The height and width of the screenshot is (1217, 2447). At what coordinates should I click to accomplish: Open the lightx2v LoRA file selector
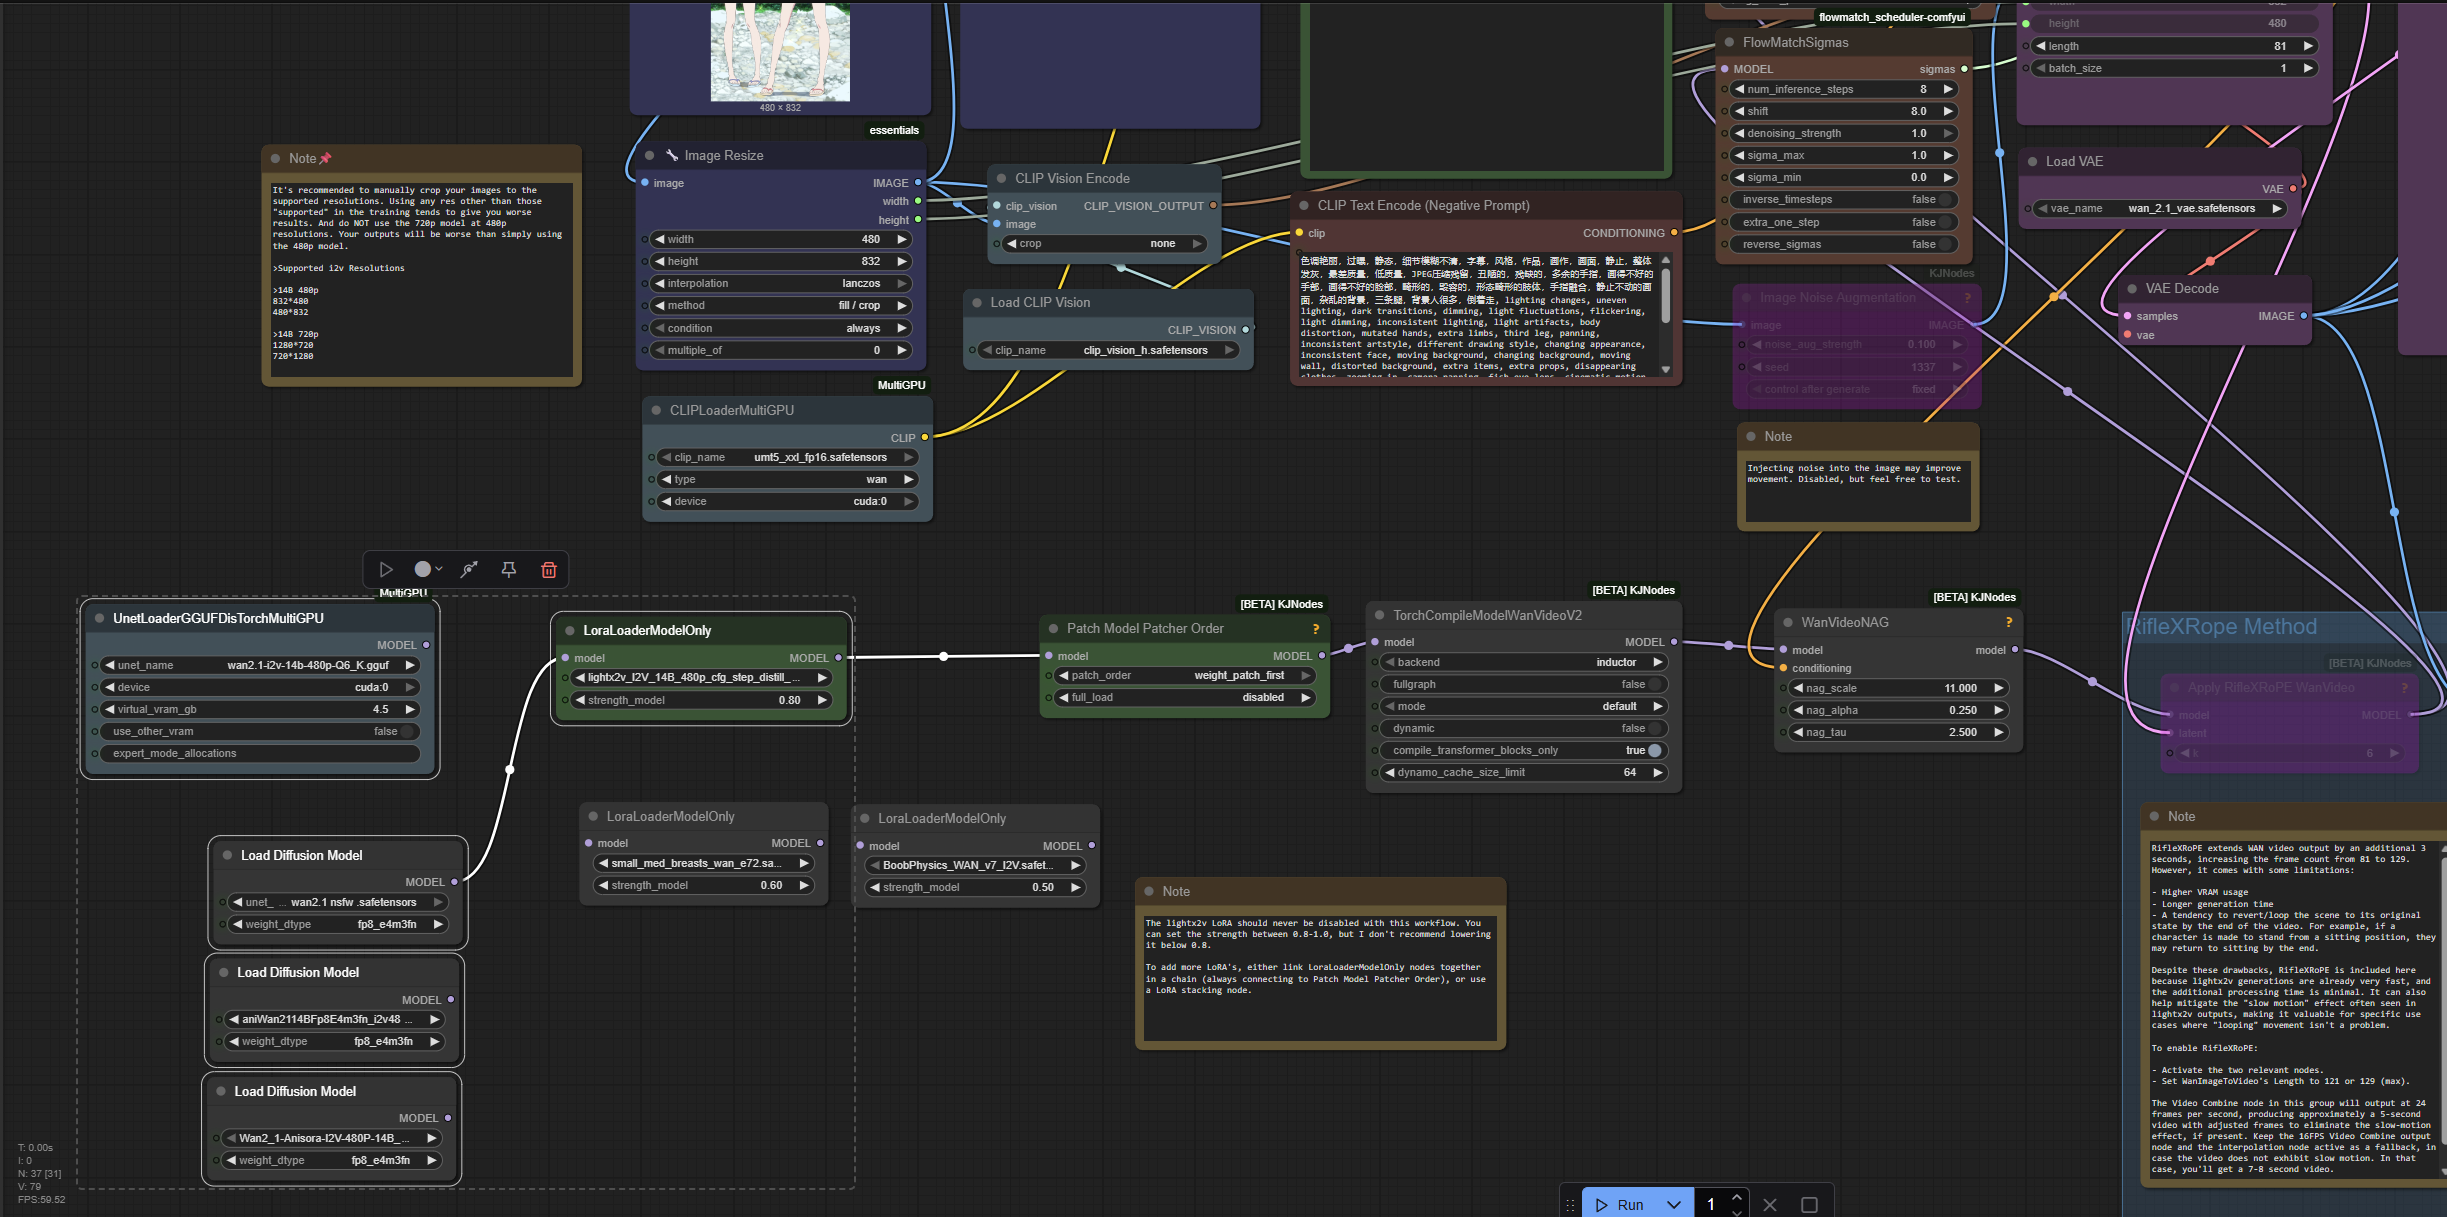click(x=703, y=678)
